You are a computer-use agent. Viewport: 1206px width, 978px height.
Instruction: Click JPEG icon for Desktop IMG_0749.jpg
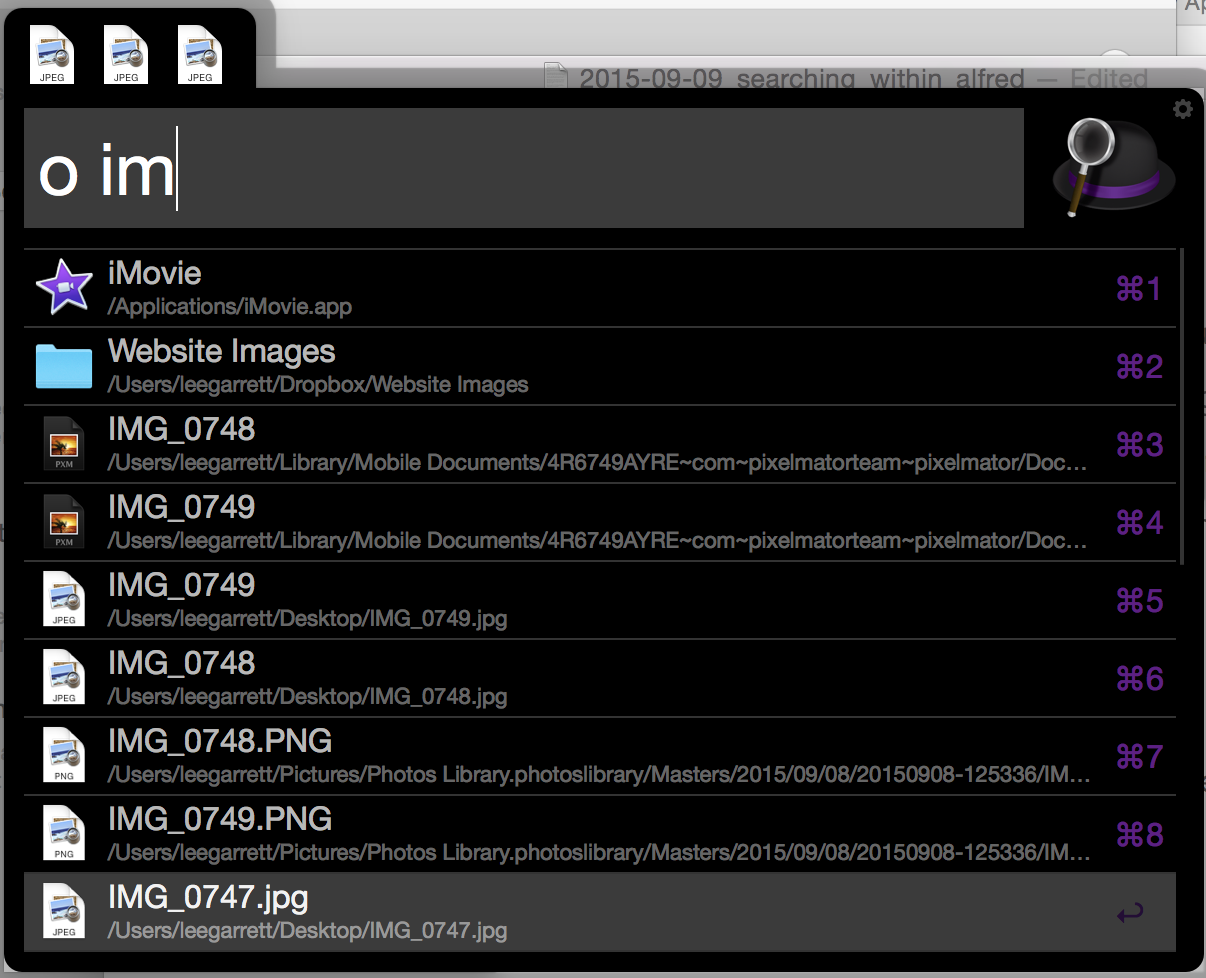coord(64,600)
